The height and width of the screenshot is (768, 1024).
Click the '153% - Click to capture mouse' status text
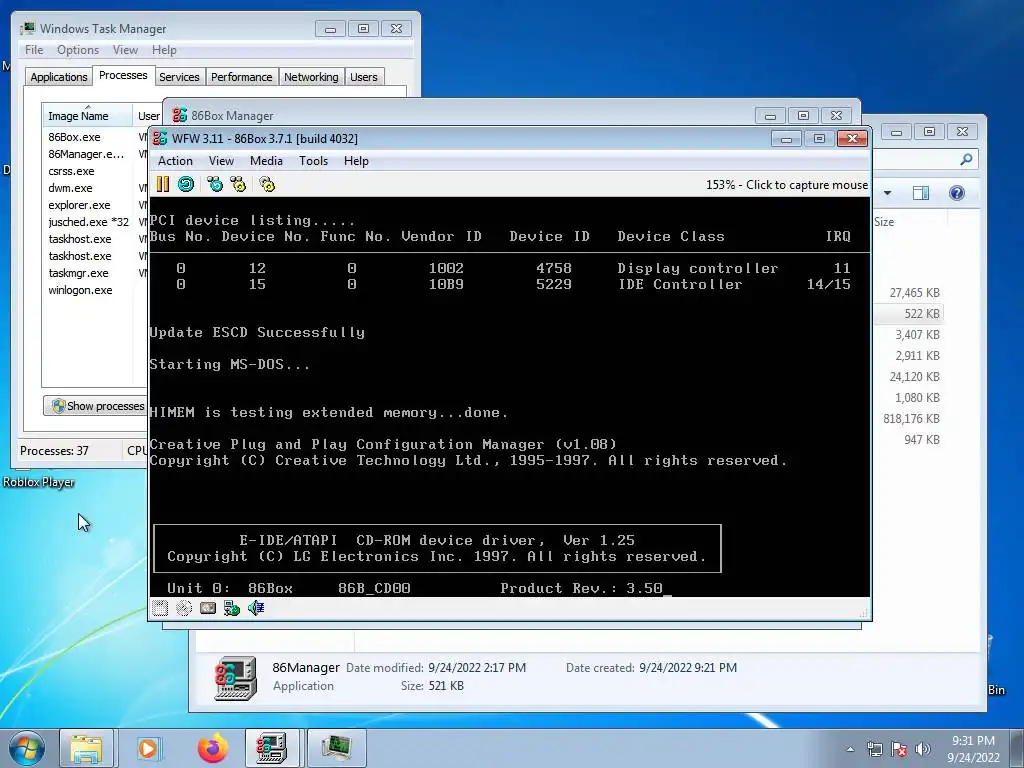787,185
